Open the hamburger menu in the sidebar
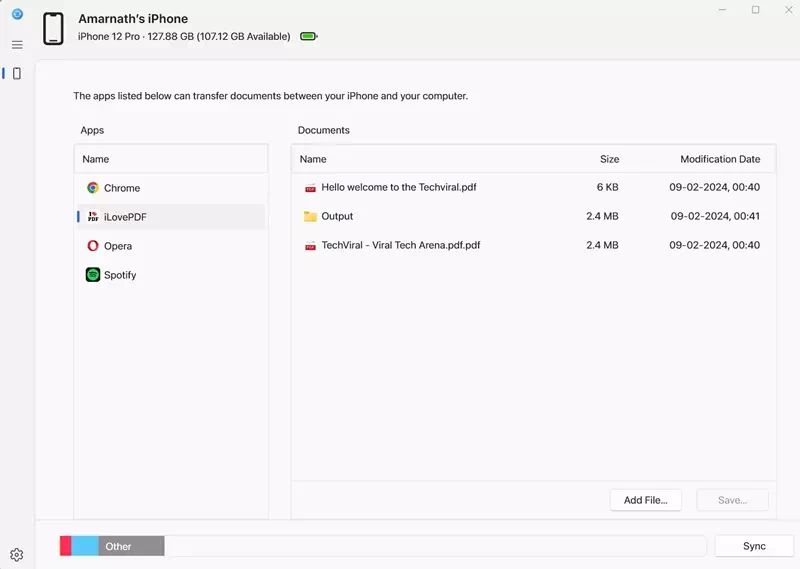This screenshot has height=569, width=800. pyautogui.click(x=17, y=45)
